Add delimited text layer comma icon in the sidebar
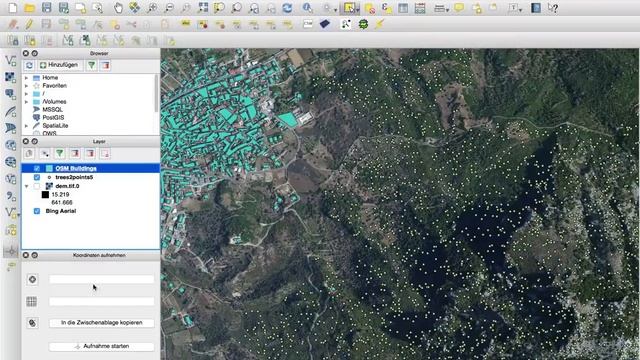 (10, 196)
